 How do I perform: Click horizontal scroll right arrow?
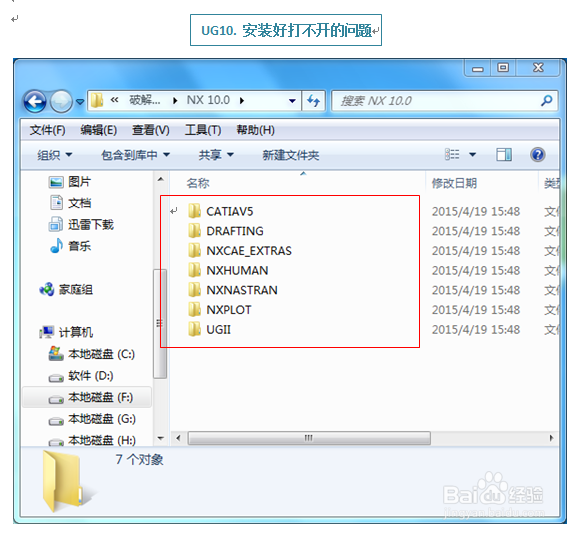551,438
